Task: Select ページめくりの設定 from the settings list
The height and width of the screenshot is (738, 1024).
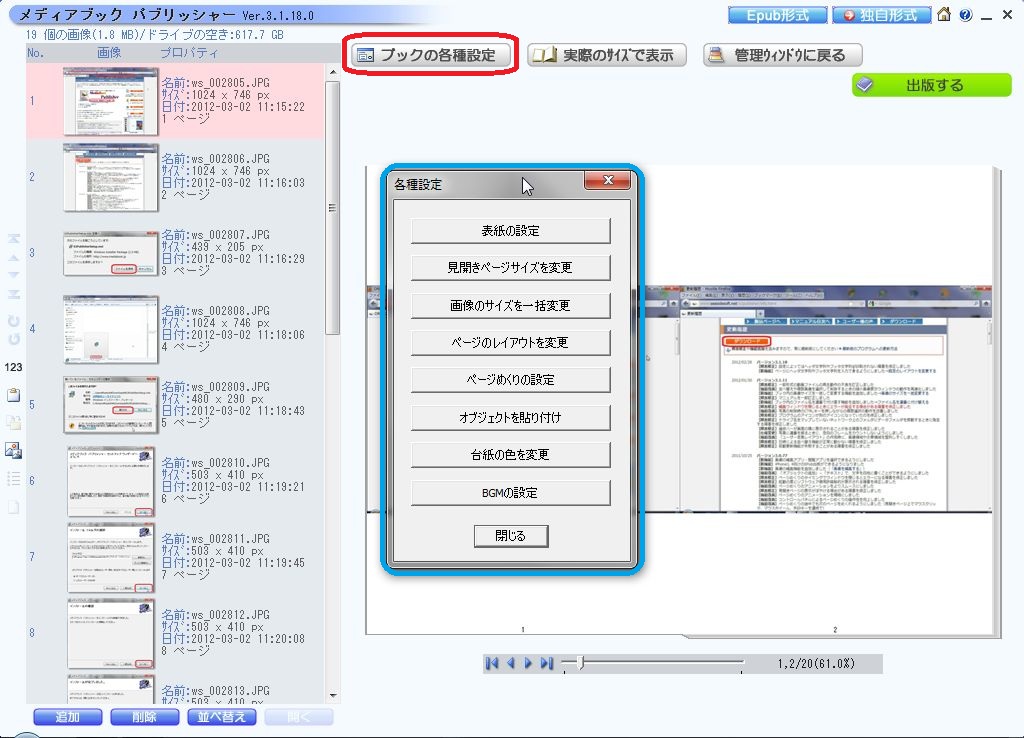Action: point(510,379)
